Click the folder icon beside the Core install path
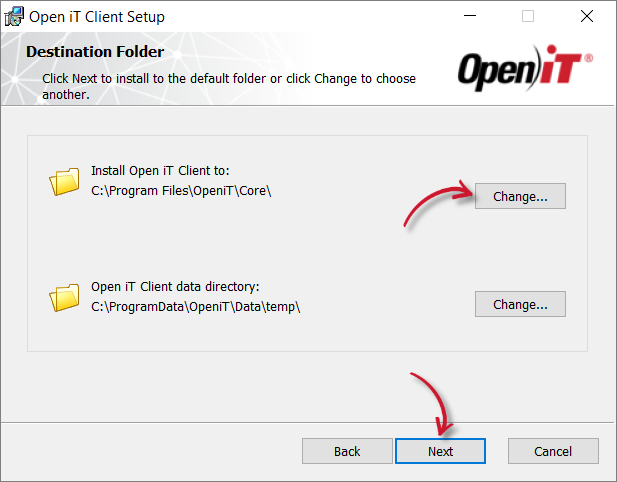Viewport: 617px width, 482px height. pyautogui.click(x=64, y=182)
